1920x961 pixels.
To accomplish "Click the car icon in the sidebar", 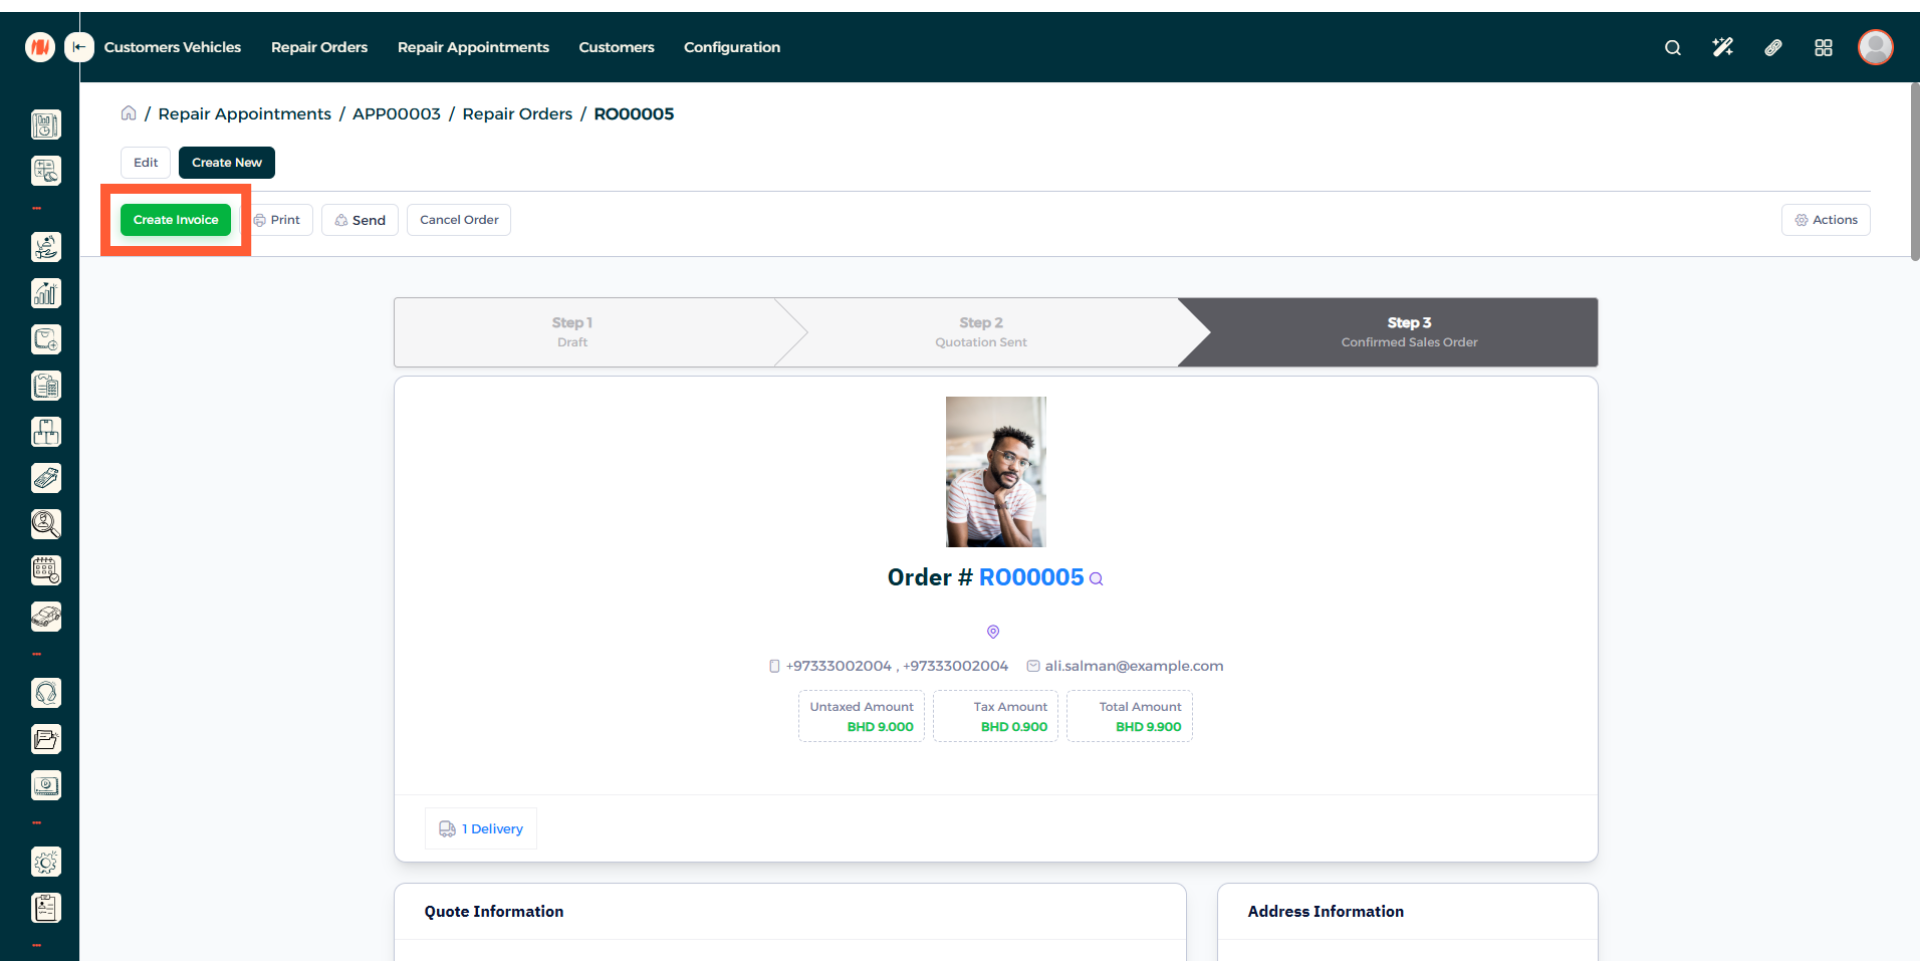I will [x=46, y=616].
